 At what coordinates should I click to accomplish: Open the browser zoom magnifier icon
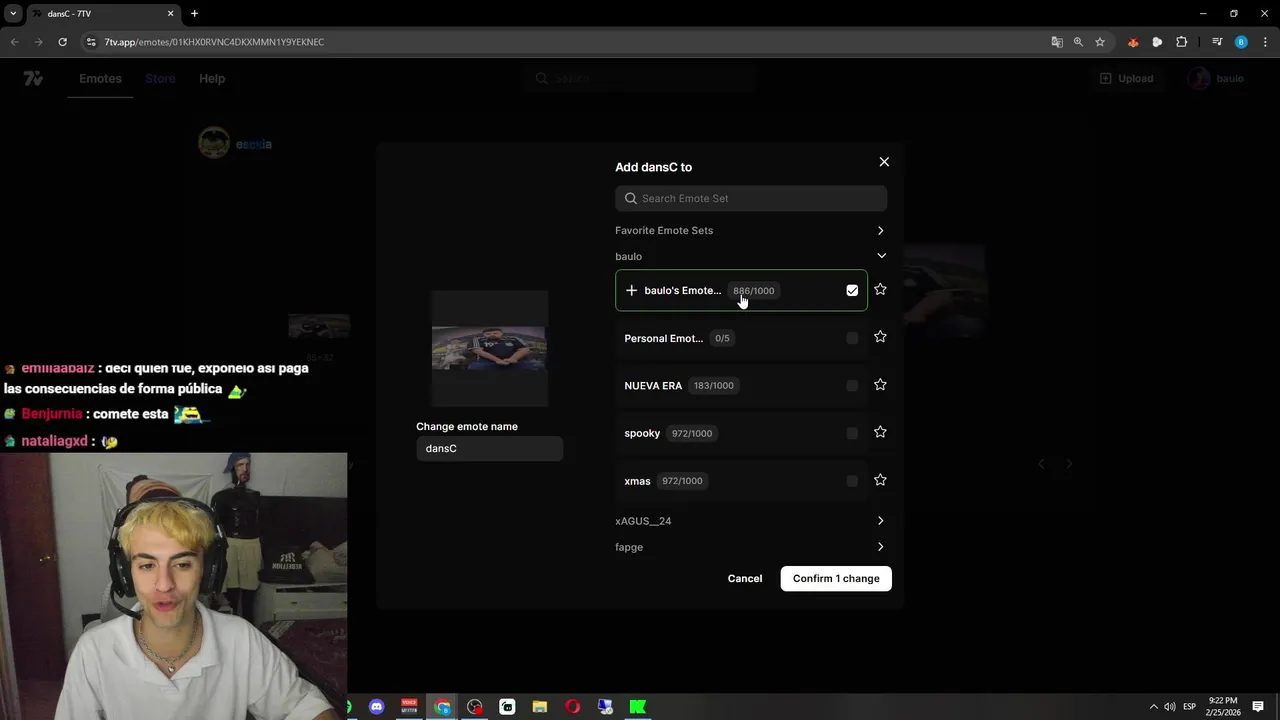click(x=1078, y=42)
